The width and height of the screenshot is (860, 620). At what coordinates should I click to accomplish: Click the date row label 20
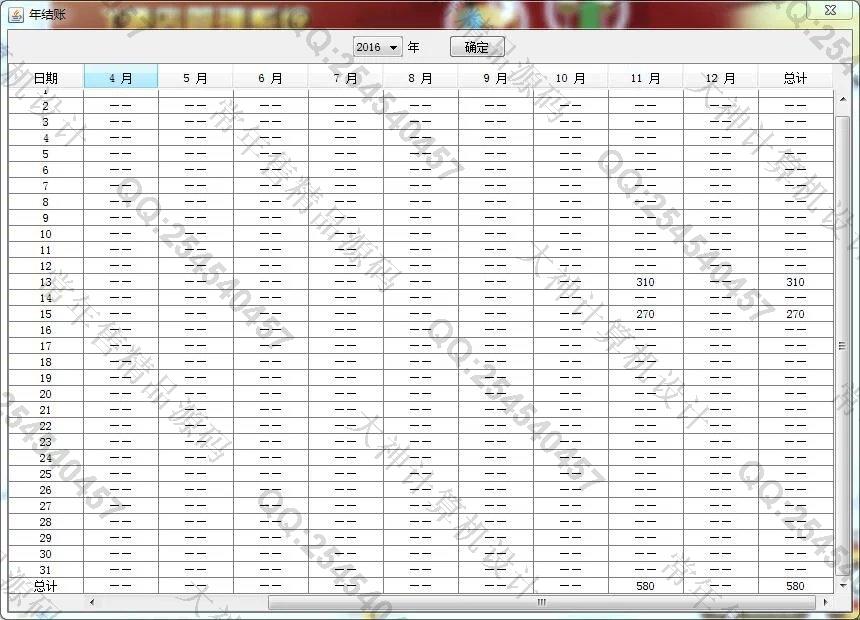(x=46, y=394)
